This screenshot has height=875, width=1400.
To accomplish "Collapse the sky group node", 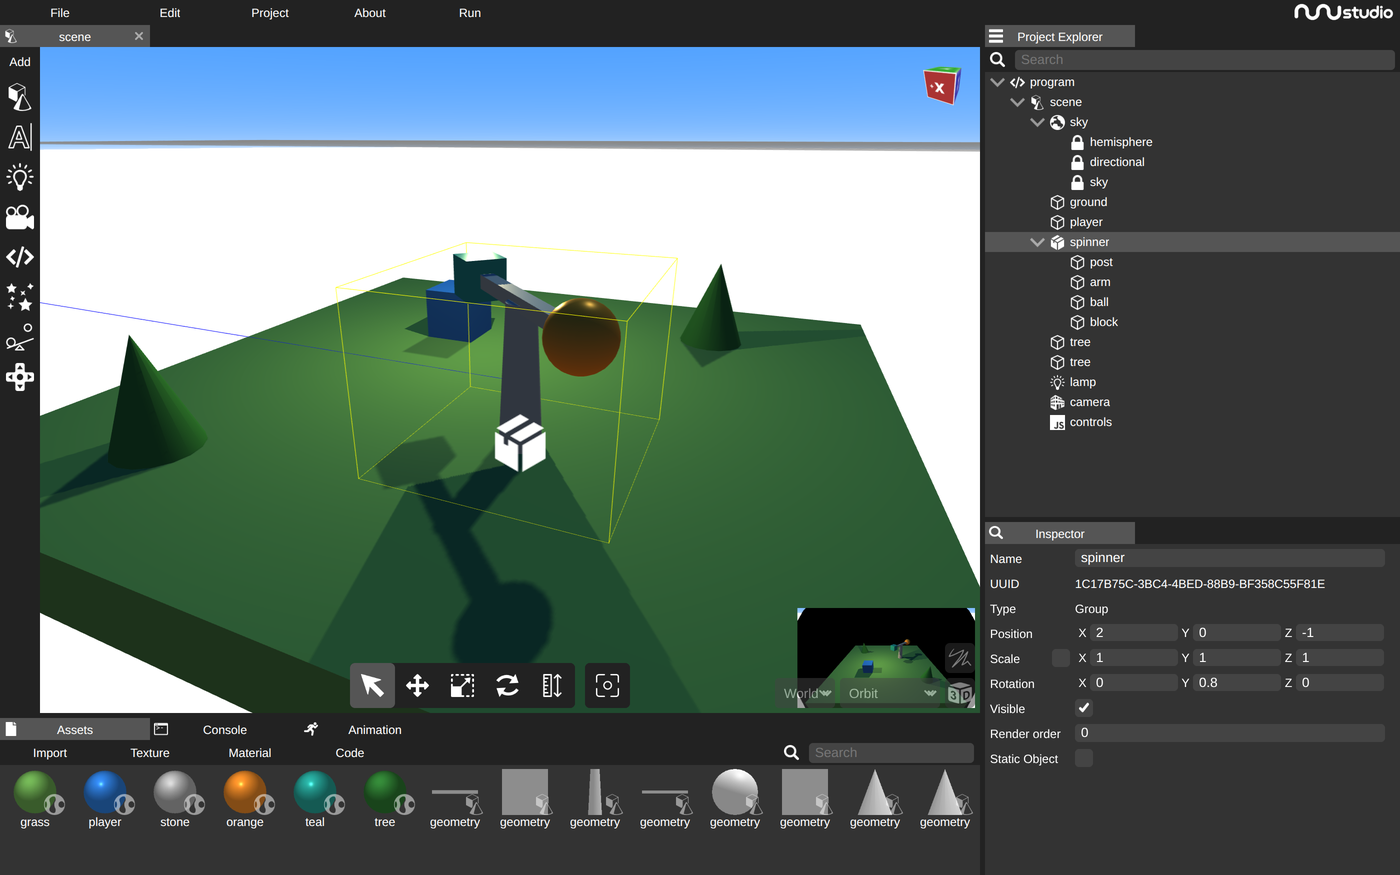I will tap(1037, 122).
